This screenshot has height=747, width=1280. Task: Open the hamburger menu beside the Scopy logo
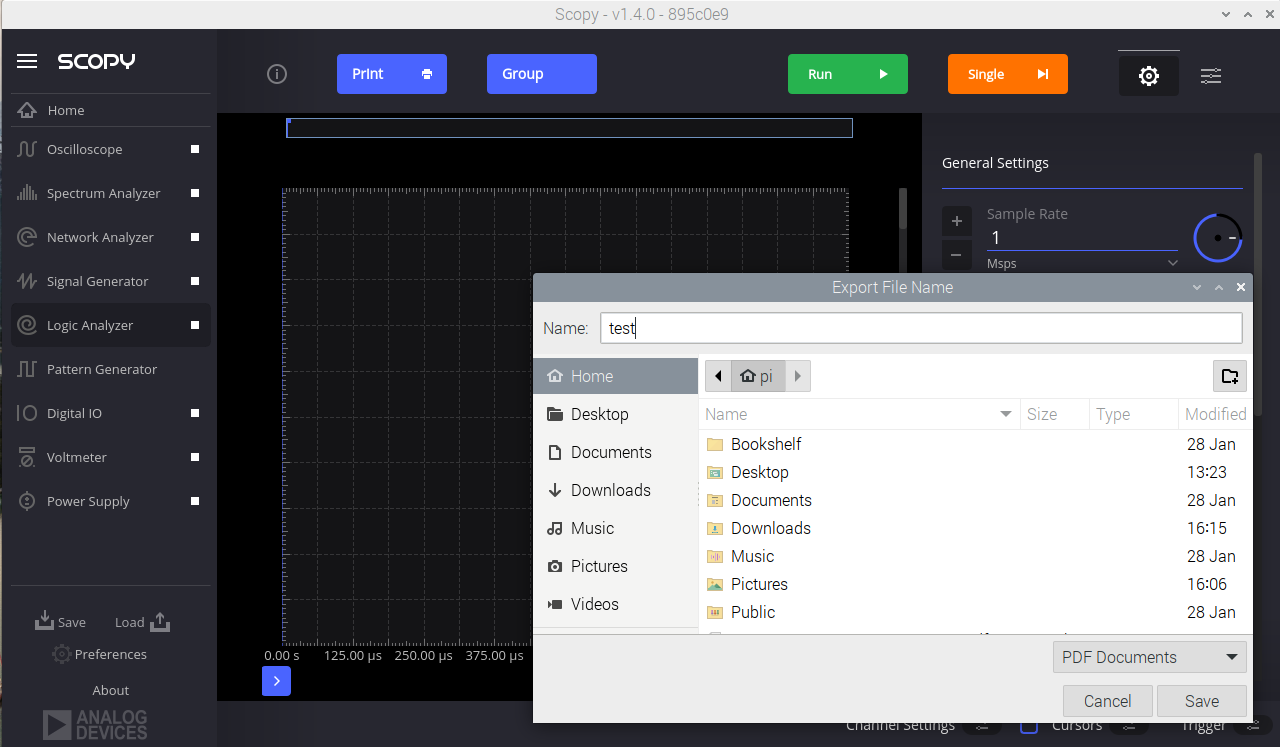point(27,61)
